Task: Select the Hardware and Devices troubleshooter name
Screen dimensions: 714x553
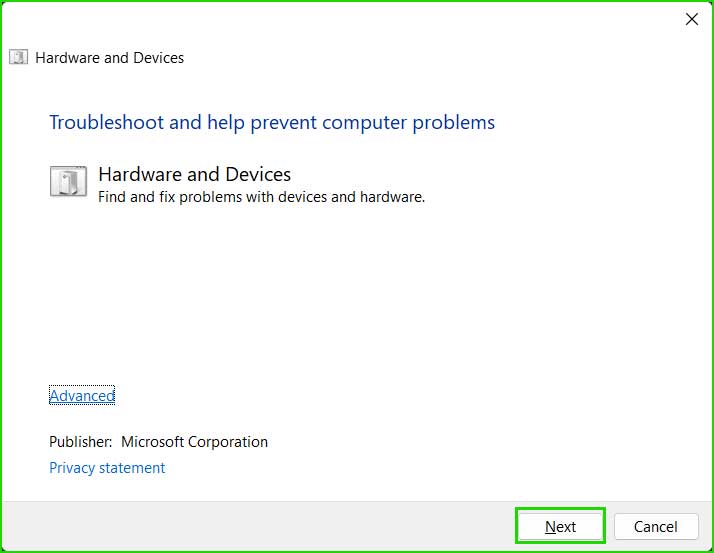Action: [194, 174]
